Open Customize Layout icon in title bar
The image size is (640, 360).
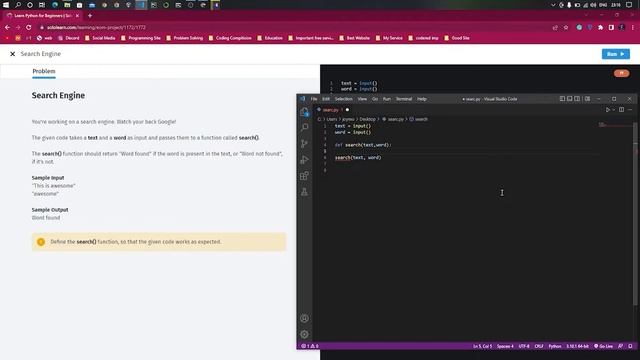click(x=587, y=99)
